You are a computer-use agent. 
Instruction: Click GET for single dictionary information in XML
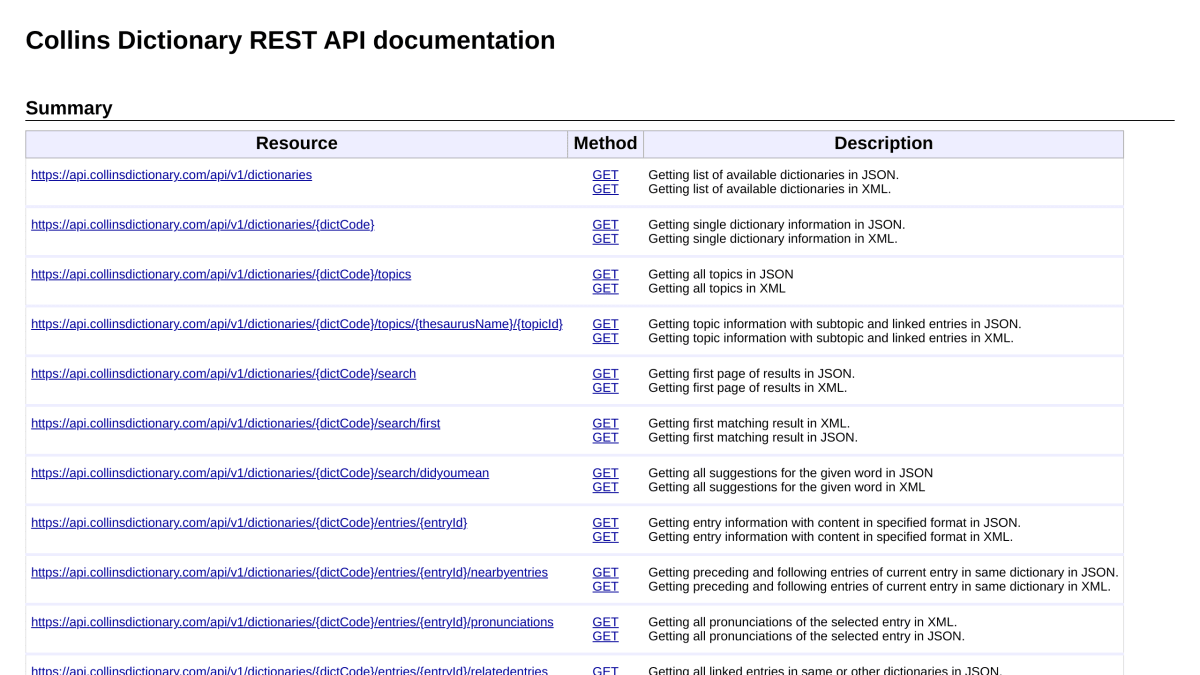[x=605, y=239]
